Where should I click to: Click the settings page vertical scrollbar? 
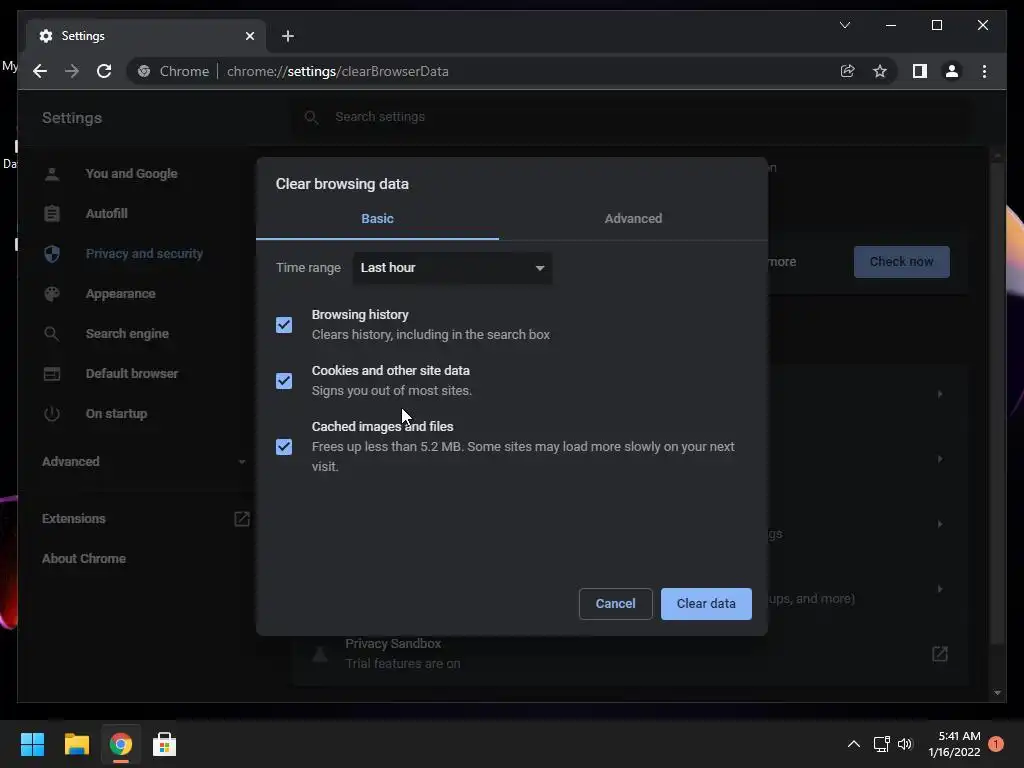[x=997, y=403]
